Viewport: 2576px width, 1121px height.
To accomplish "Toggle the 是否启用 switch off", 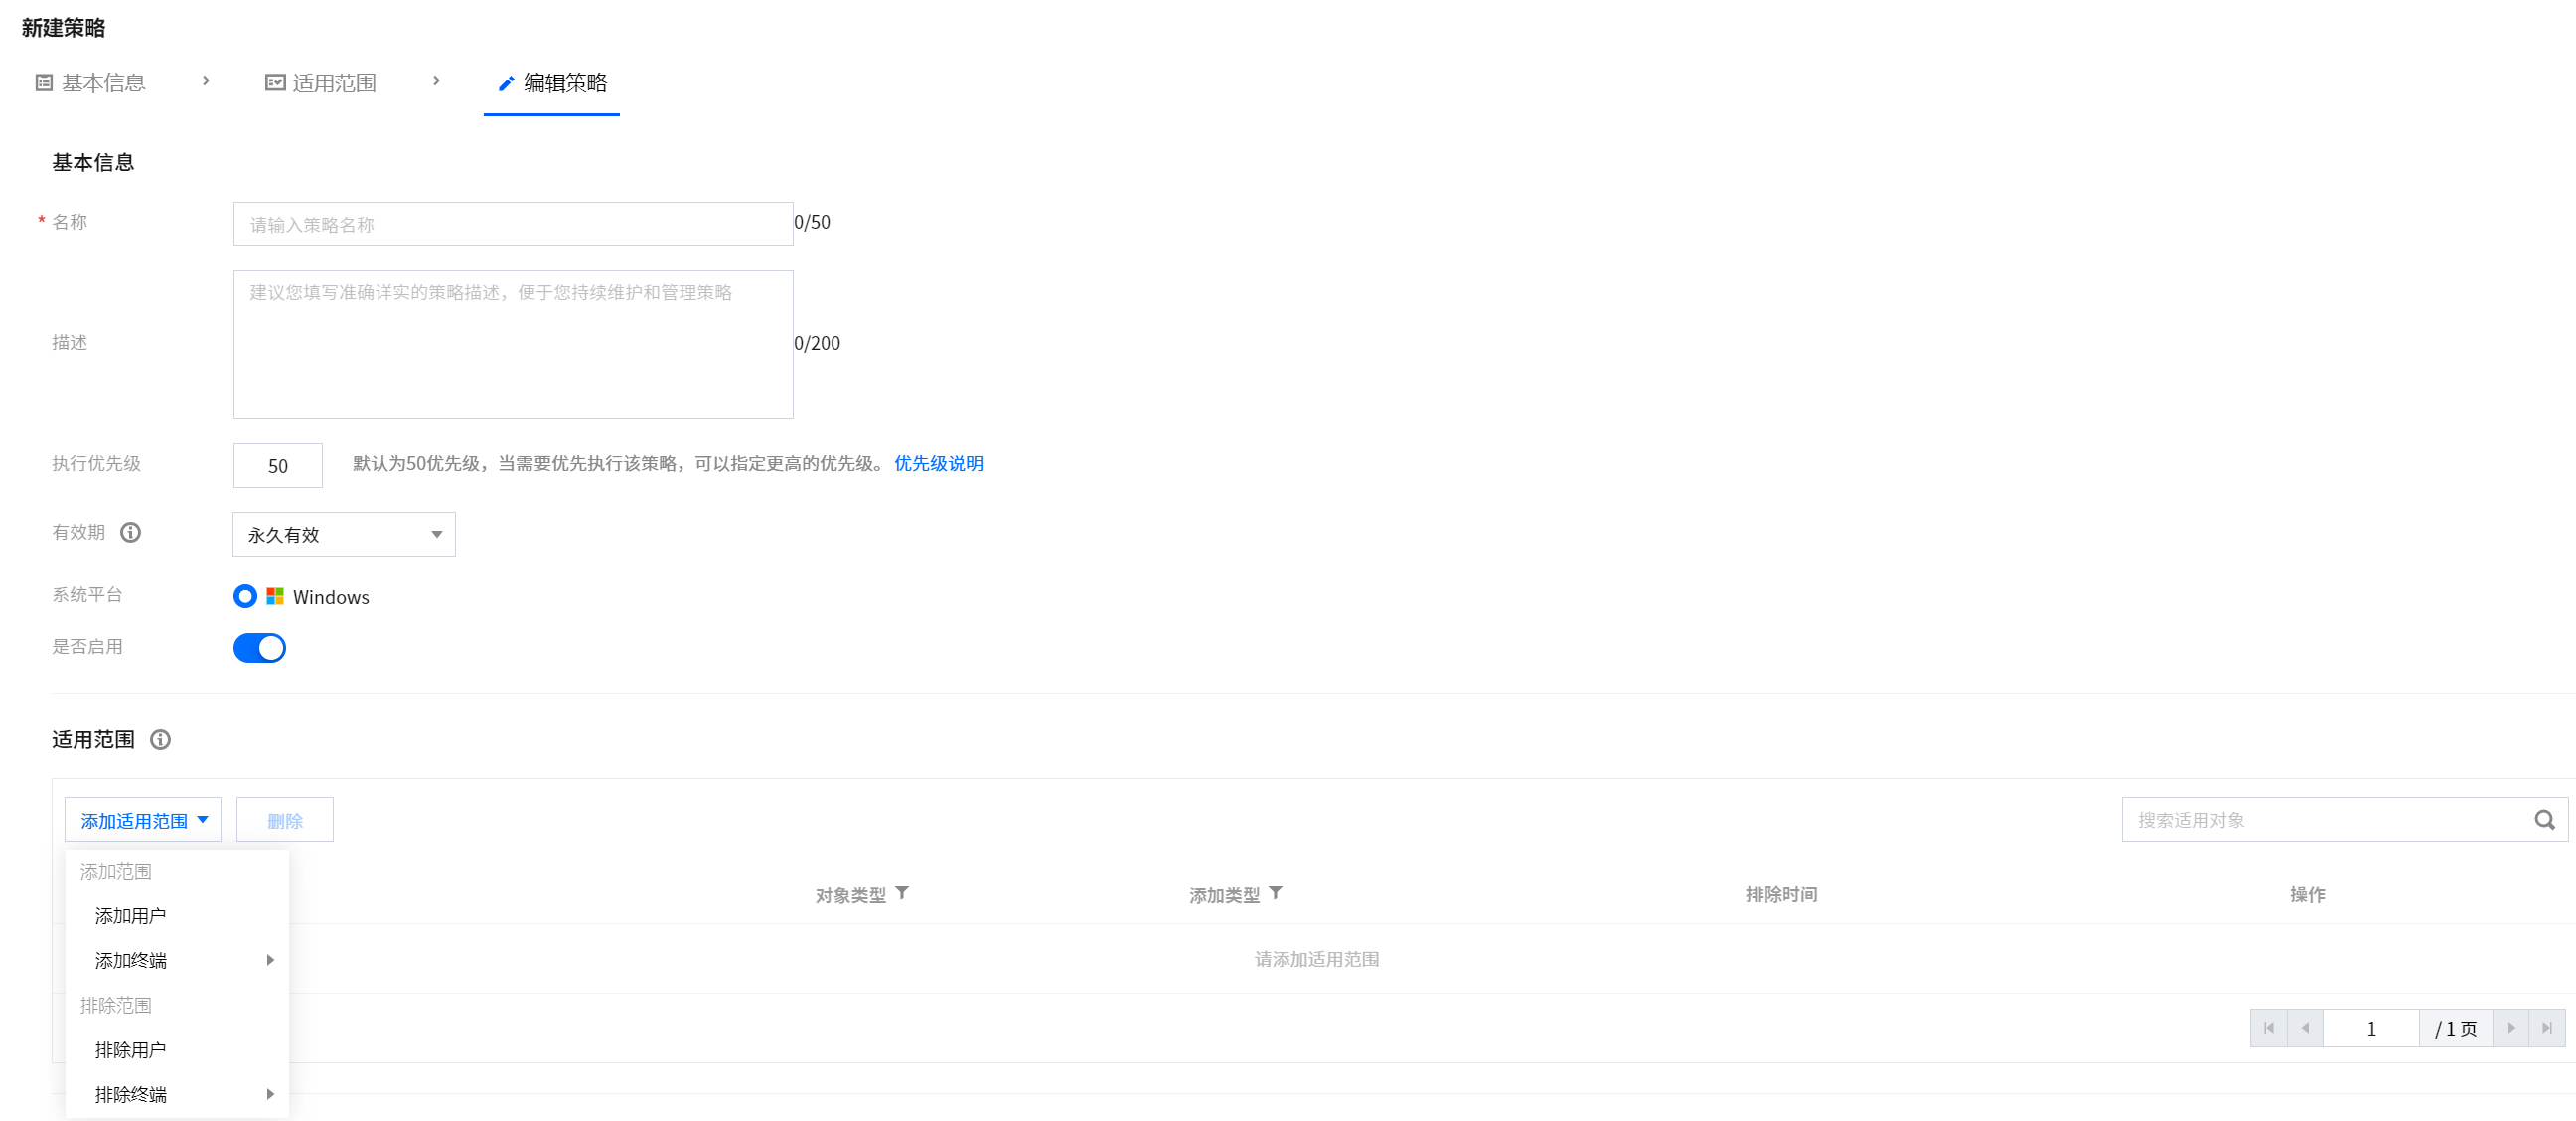I will [259, 648].
